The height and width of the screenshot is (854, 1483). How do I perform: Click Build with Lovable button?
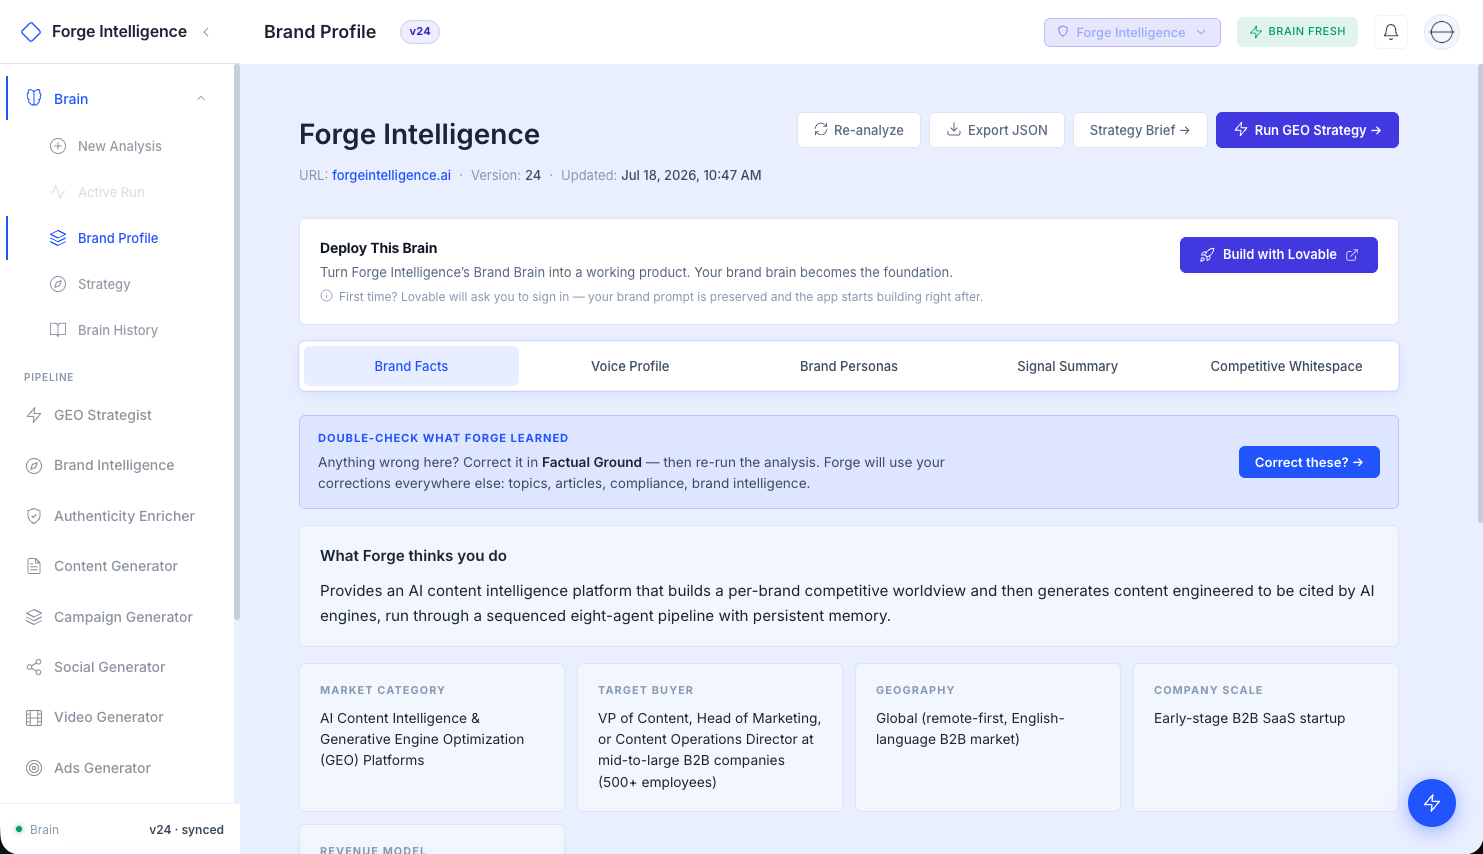[1279, 255]
